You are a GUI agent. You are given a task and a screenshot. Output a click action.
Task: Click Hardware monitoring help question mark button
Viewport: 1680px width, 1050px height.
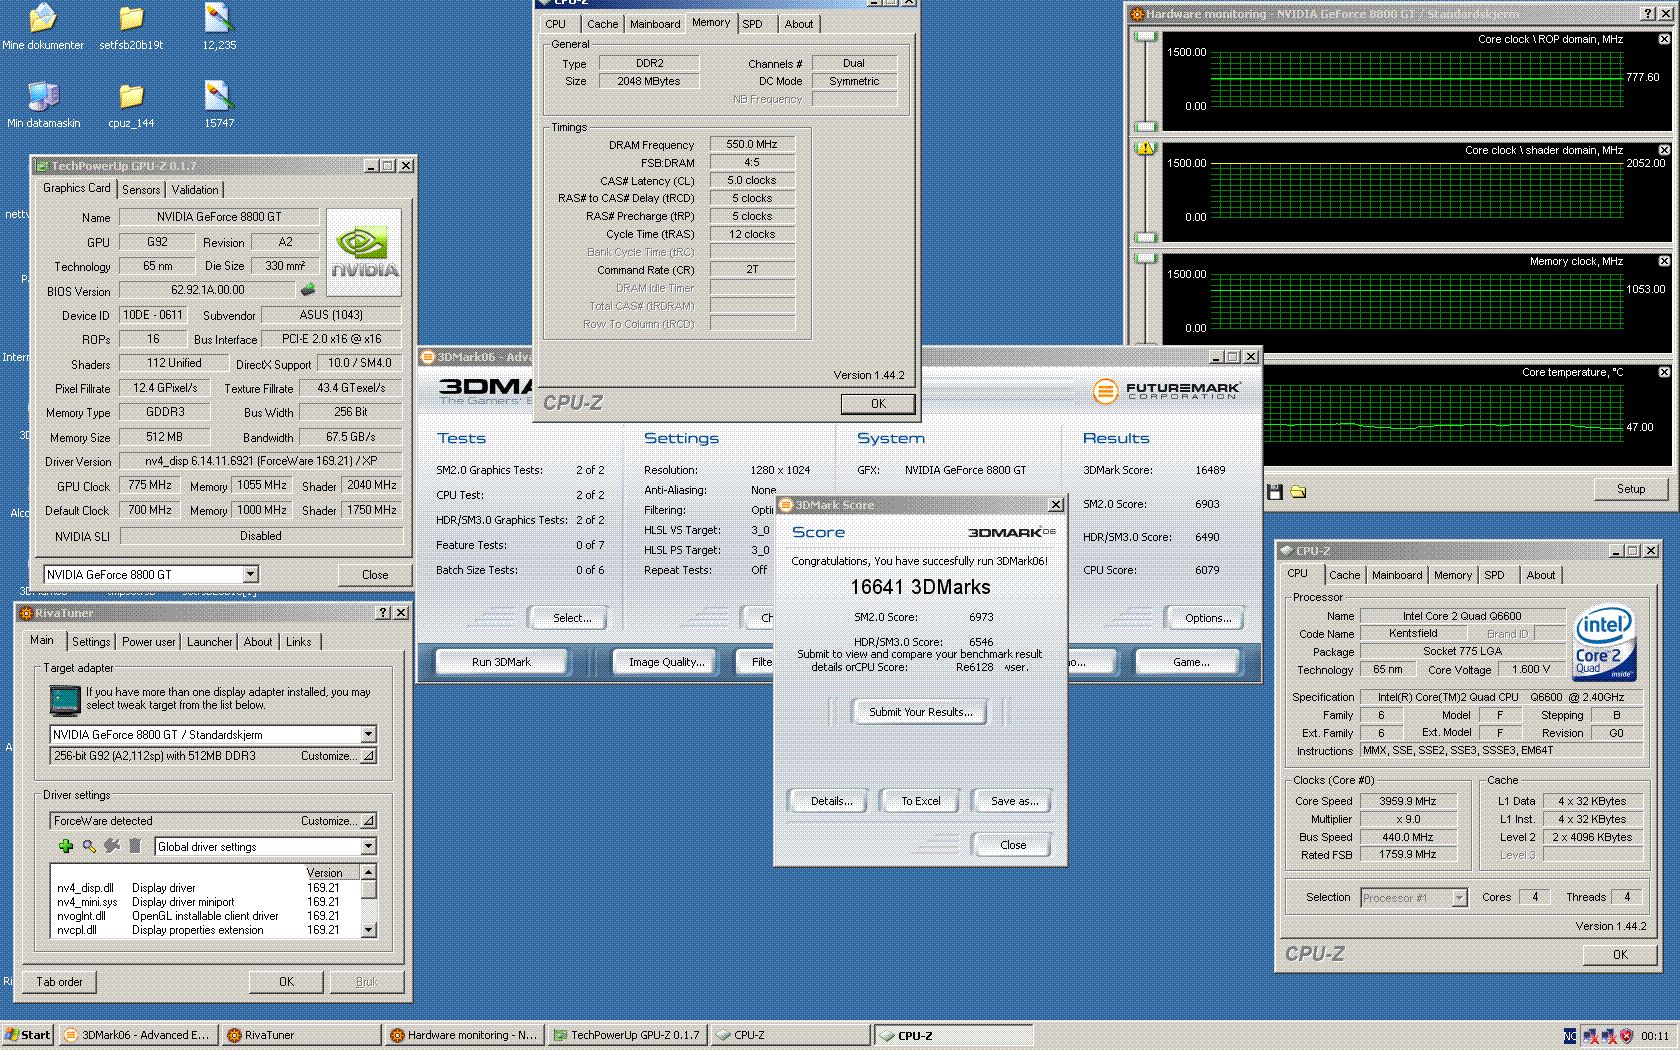[1648, 13]
